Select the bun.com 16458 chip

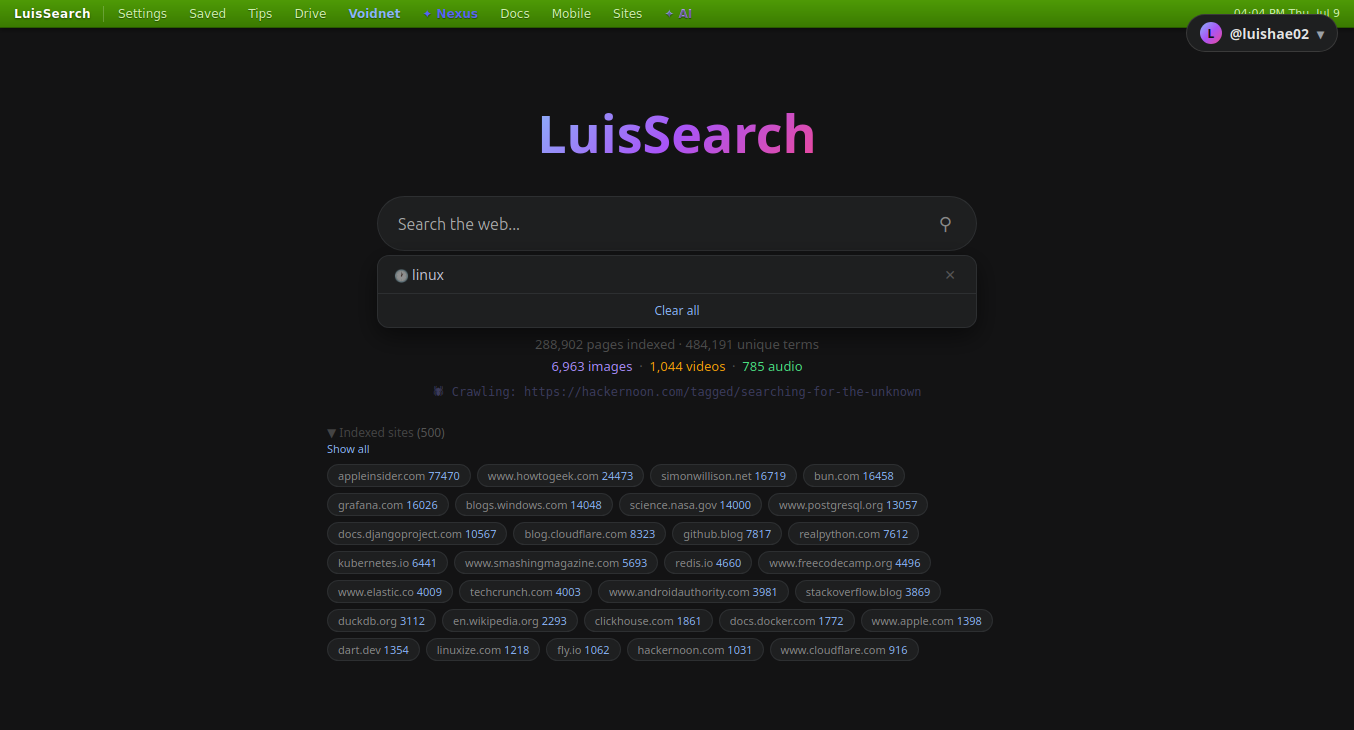coord(853,476)
